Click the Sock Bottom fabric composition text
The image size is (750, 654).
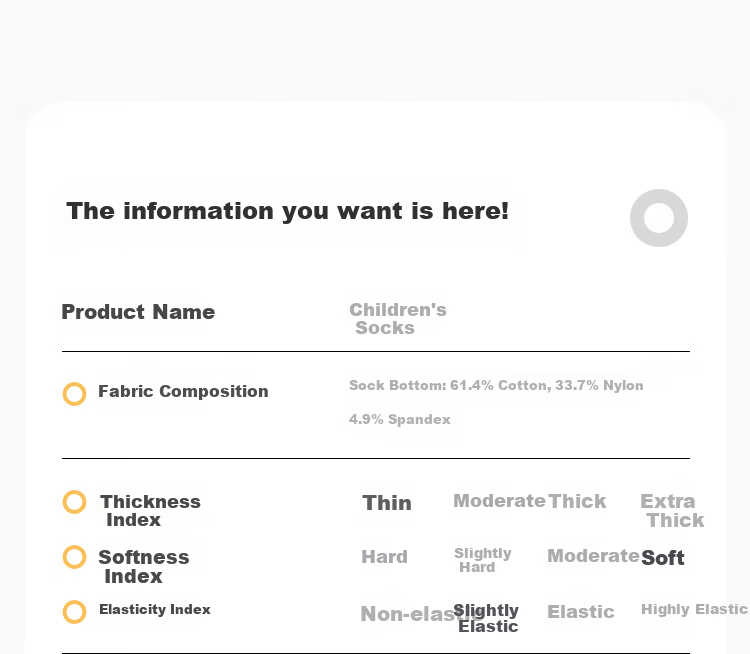(496, 385)
